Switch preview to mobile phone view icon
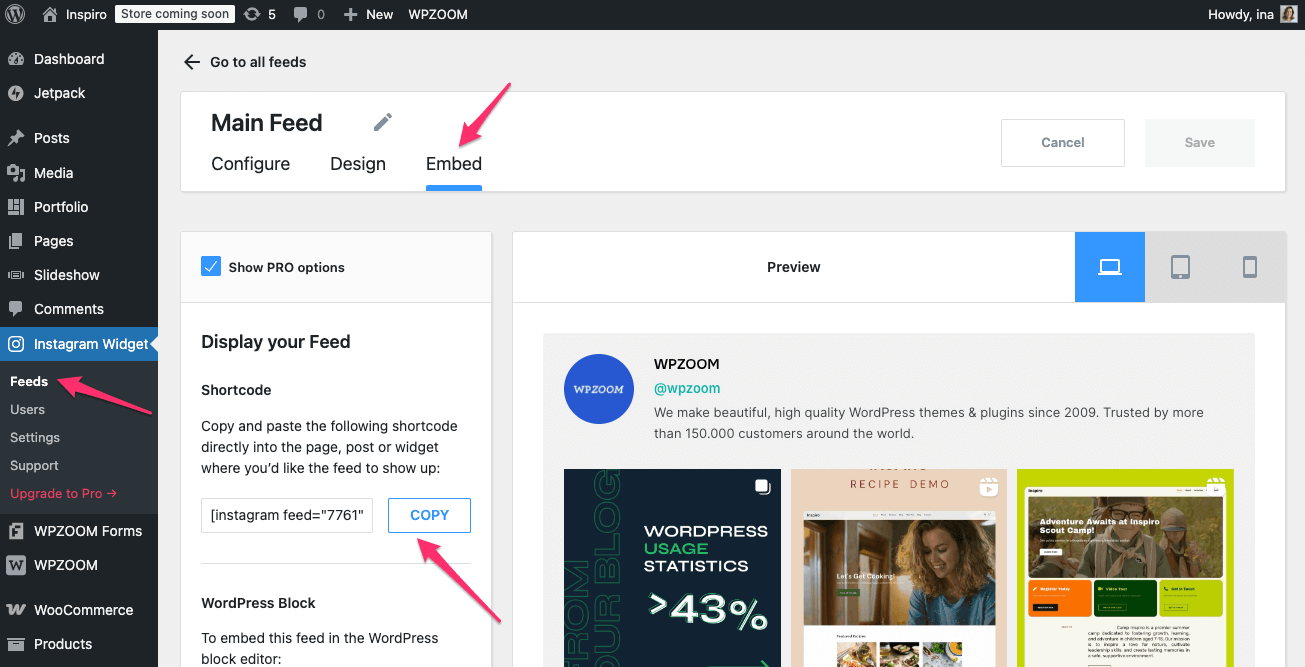This screenshot has height=667, width=1305. tap(1250, 267)
